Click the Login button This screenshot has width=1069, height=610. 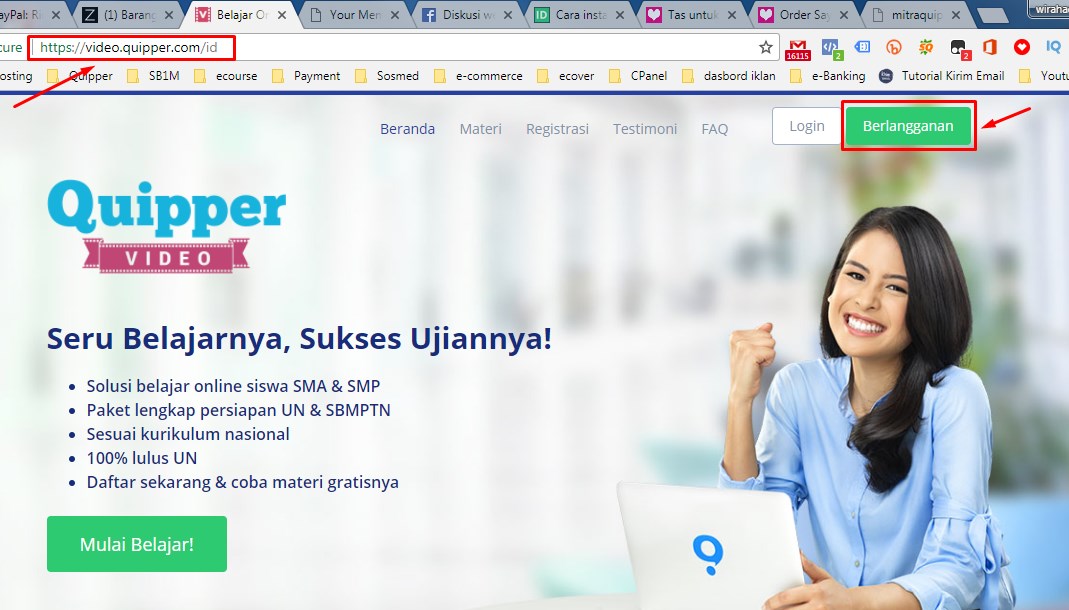click(807, 126)
